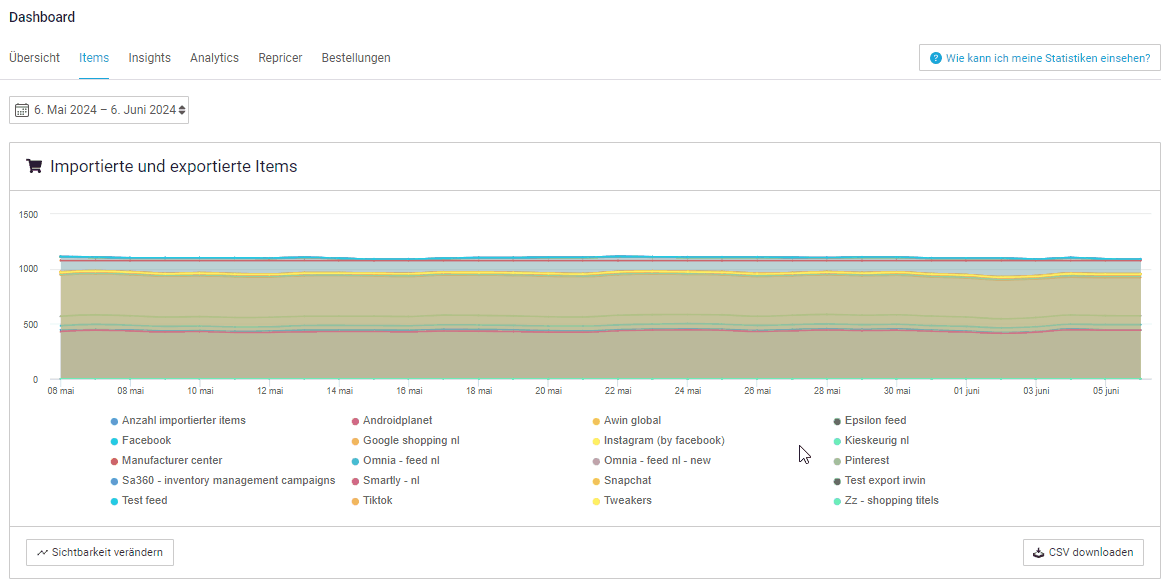Switch to the Analytics tab

point(214,57)
